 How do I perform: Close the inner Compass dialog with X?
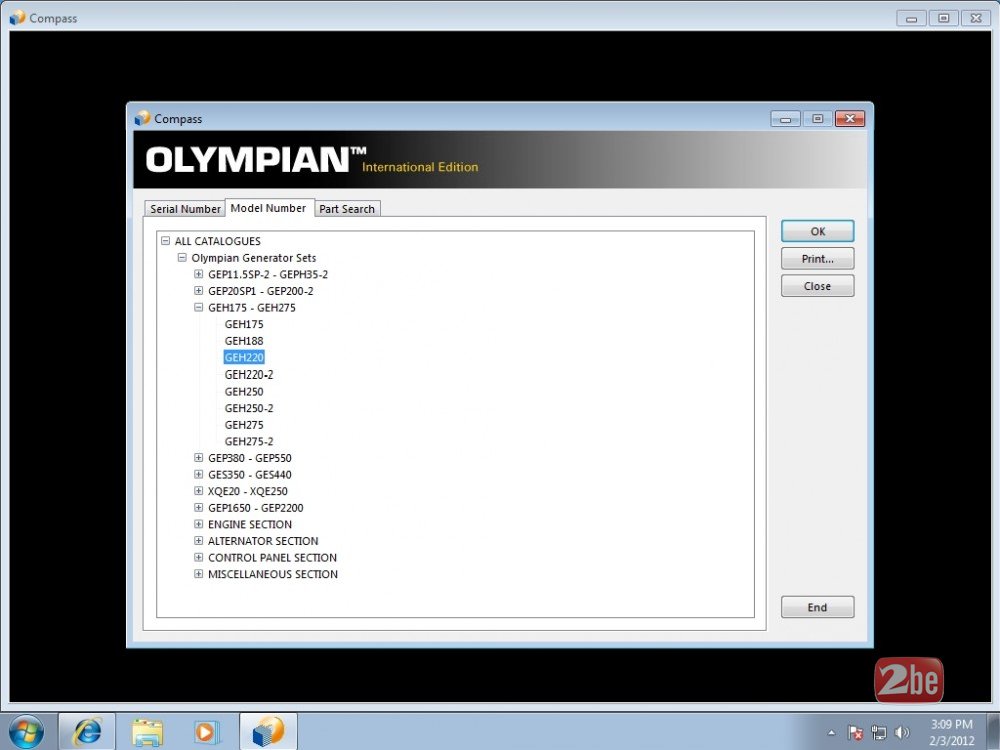click(850, 119)
